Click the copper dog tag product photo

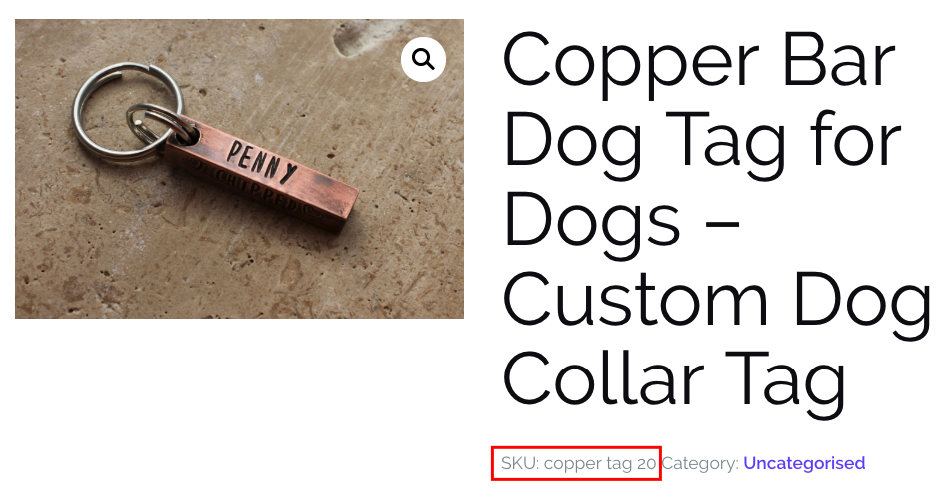click(240, 169)
